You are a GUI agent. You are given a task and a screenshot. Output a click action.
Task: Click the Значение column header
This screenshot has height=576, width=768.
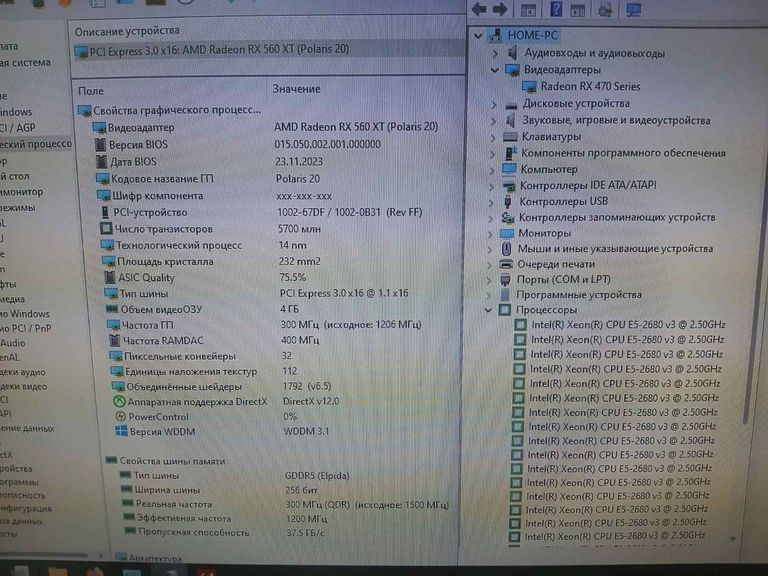(296, 89)
